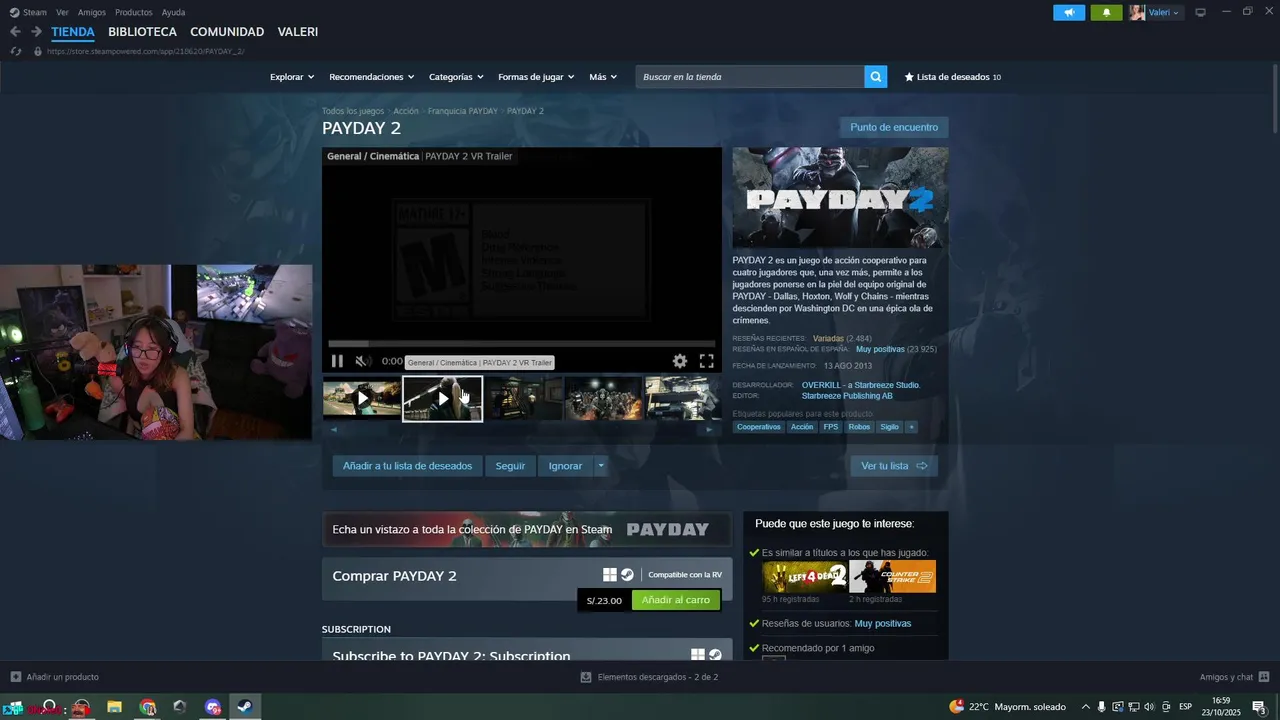The image size is (1280, 720).
Task: Expand the Formas de jugar menu
Action: point(536,77)
